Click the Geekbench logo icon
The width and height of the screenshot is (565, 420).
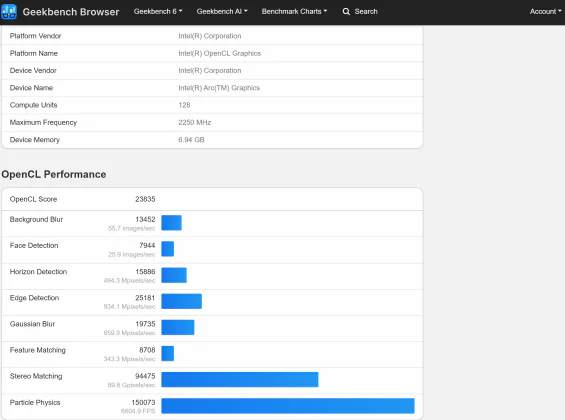coord(9,12)
